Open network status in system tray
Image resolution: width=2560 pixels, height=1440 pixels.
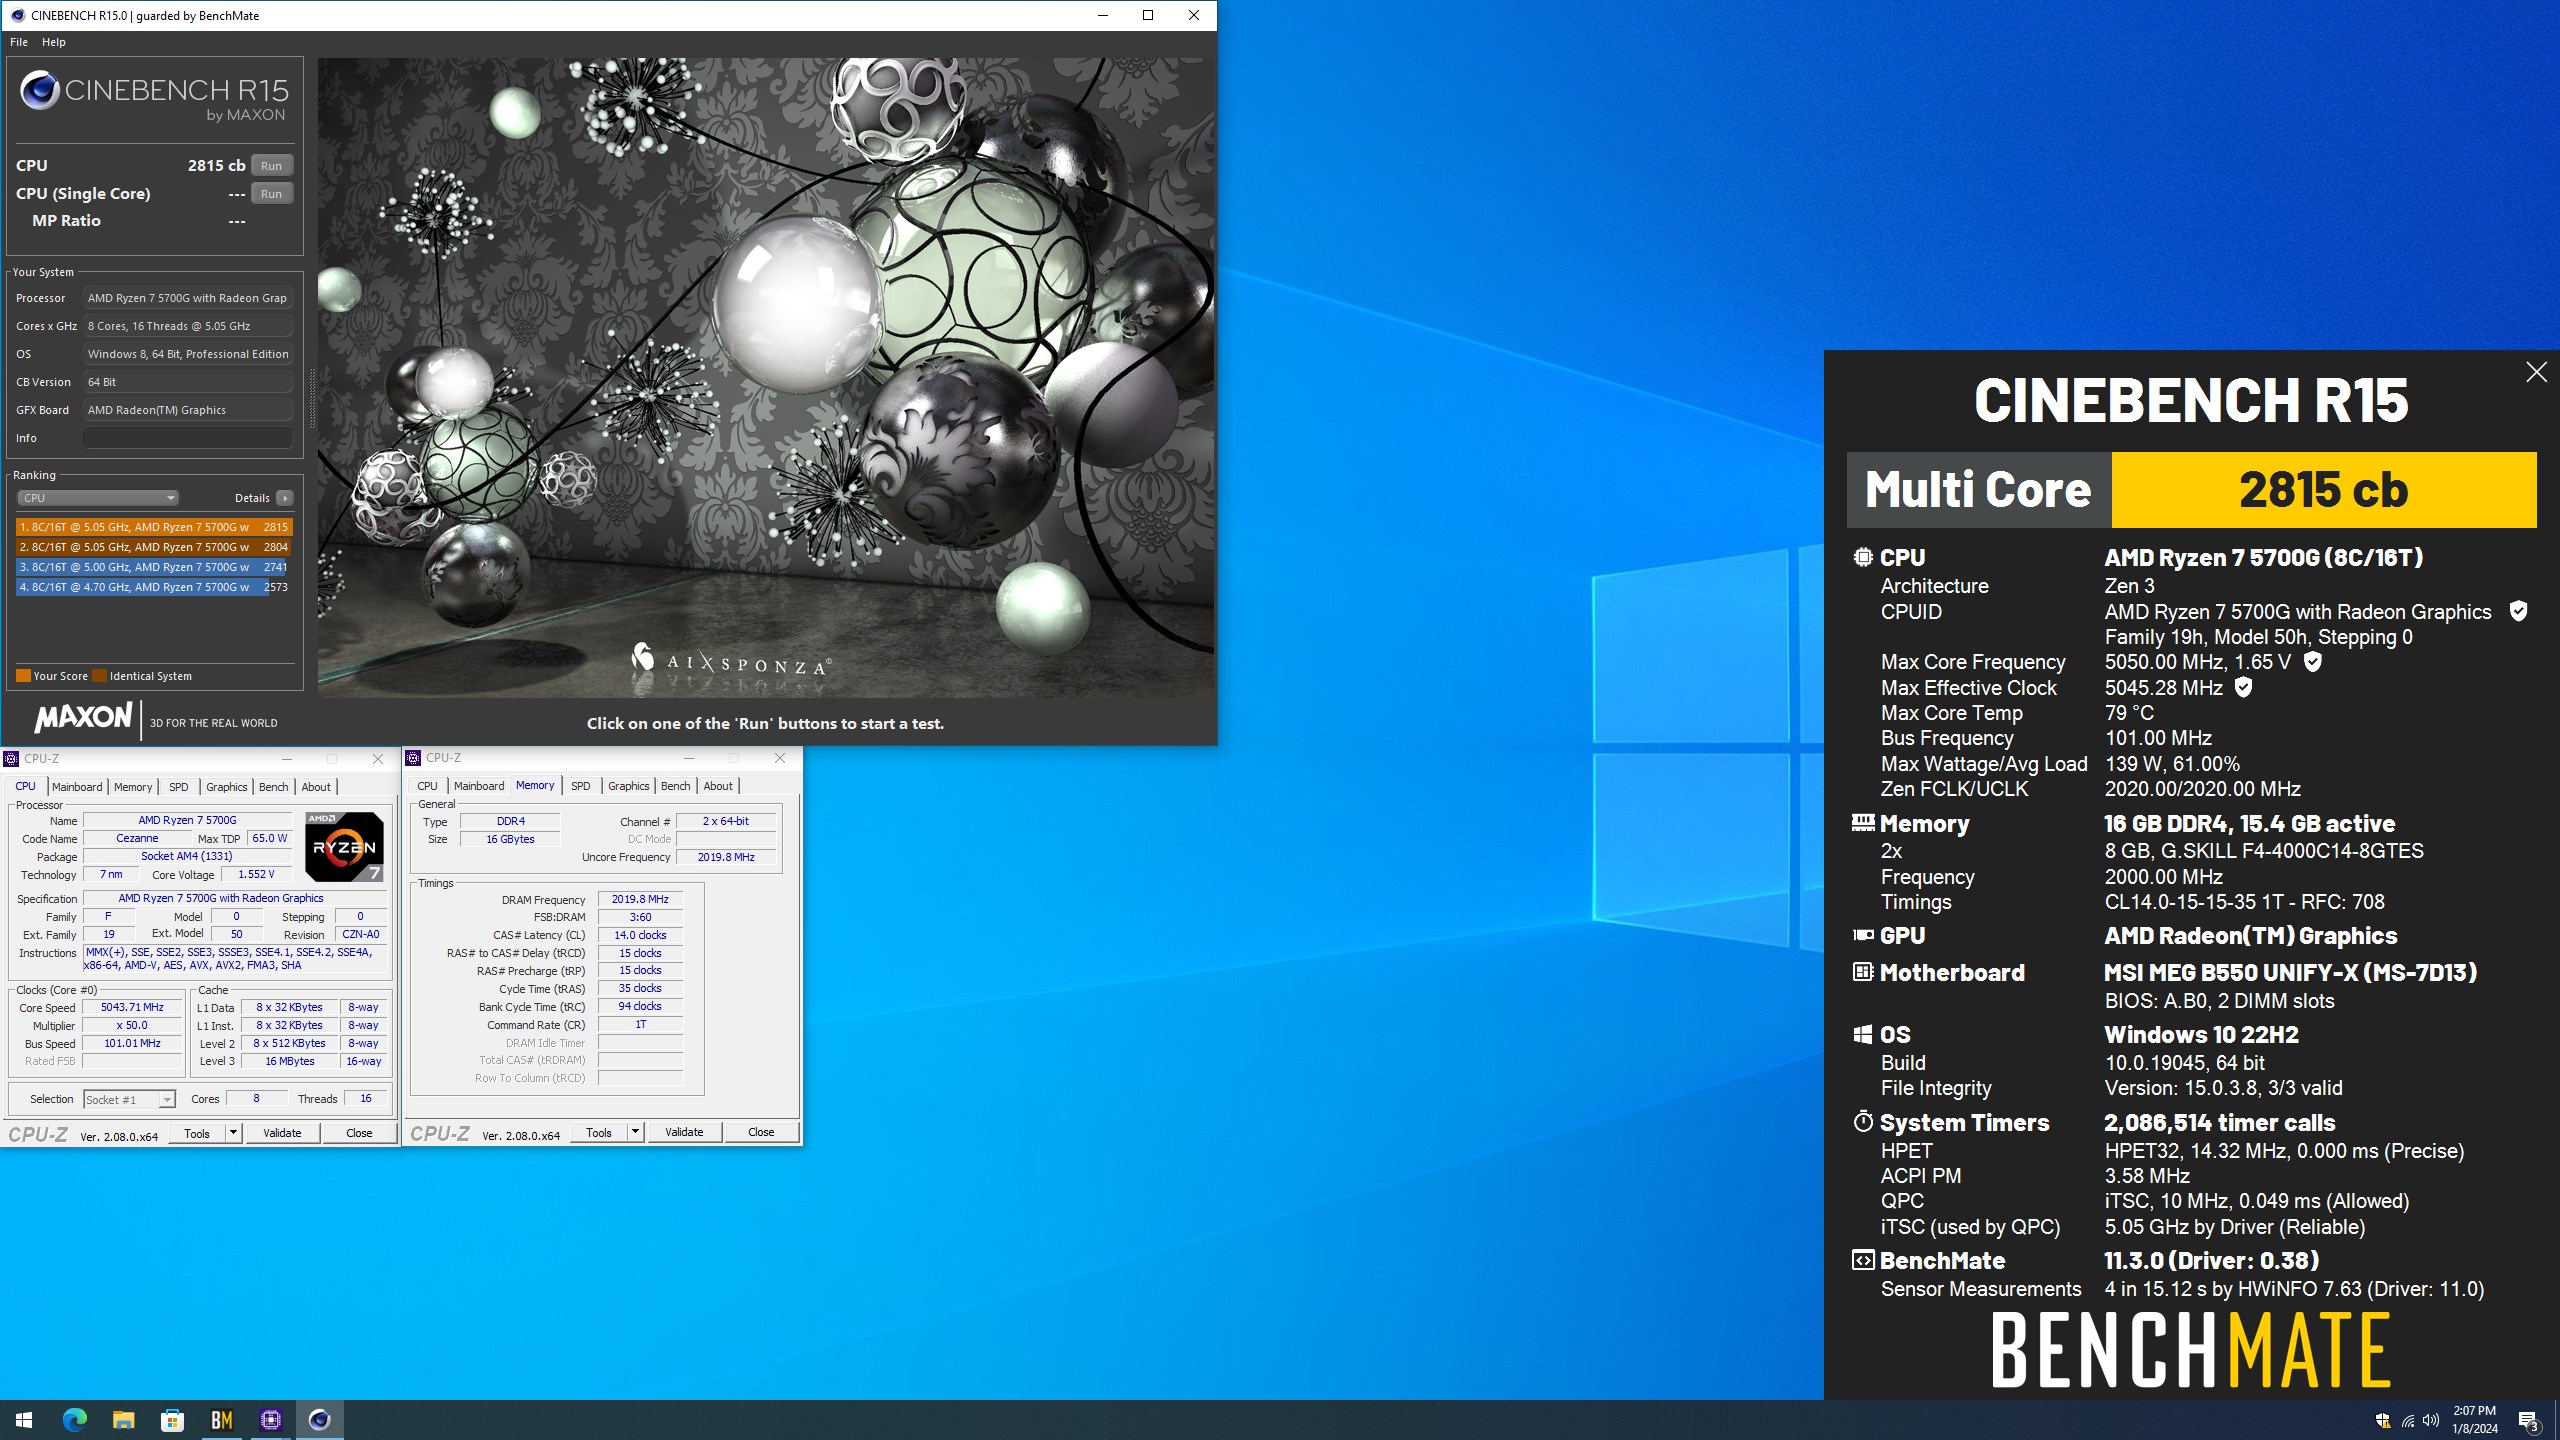(x=2407, y=1420)
